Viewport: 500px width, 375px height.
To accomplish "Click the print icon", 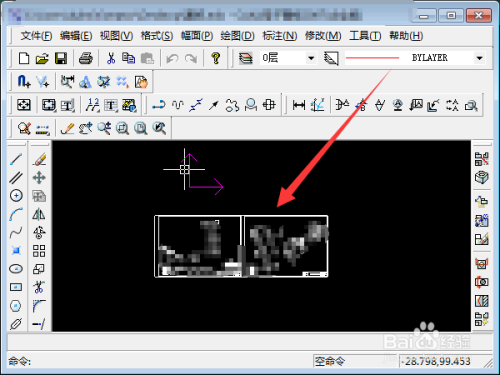I will point(86,58).
